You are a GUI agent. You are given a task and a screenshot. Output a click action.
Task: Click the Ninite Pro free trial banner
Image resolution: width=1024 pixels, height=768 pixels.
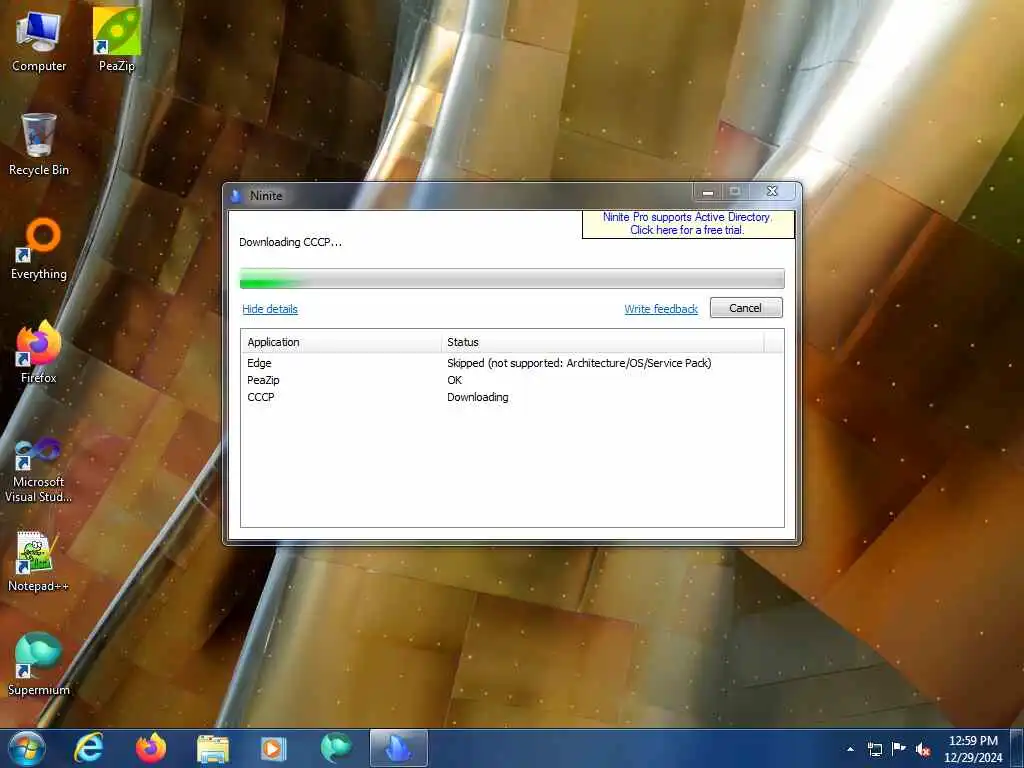coord(688,223)
